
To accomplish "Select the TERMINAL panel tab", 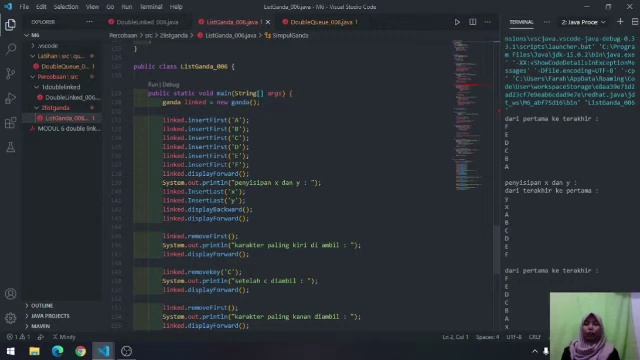I will coord(521,22).
